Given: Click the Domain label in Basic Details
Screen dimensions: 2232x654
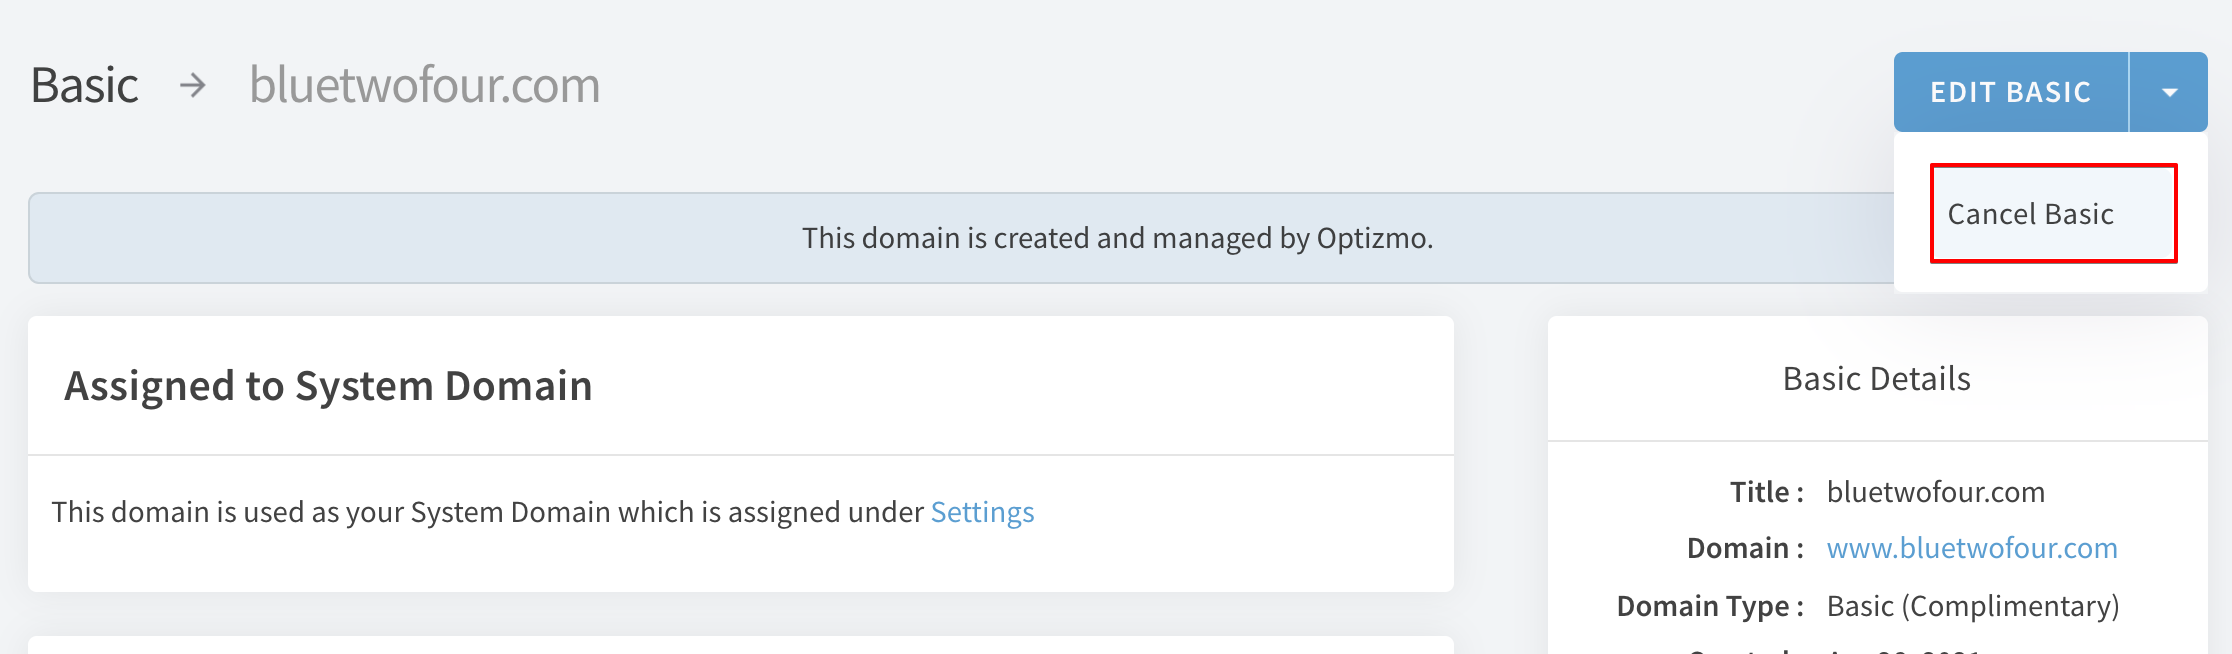Looking at the screenshot, I should (x=1745, y=548).
